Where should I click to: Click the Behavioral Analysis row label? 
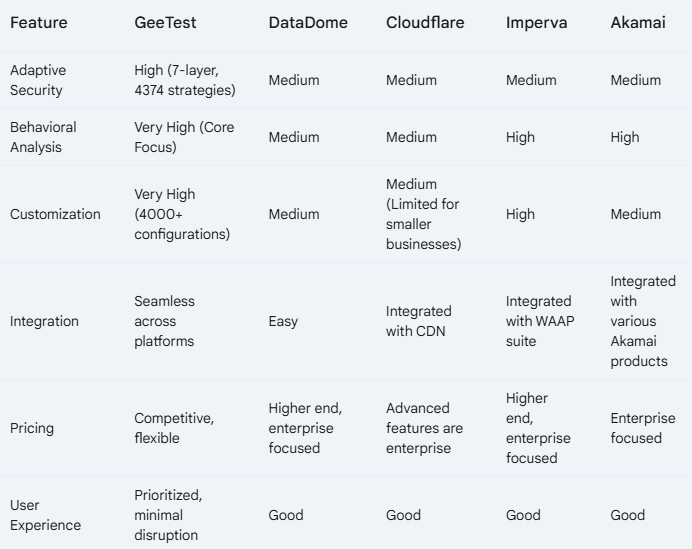pos(43,137)
